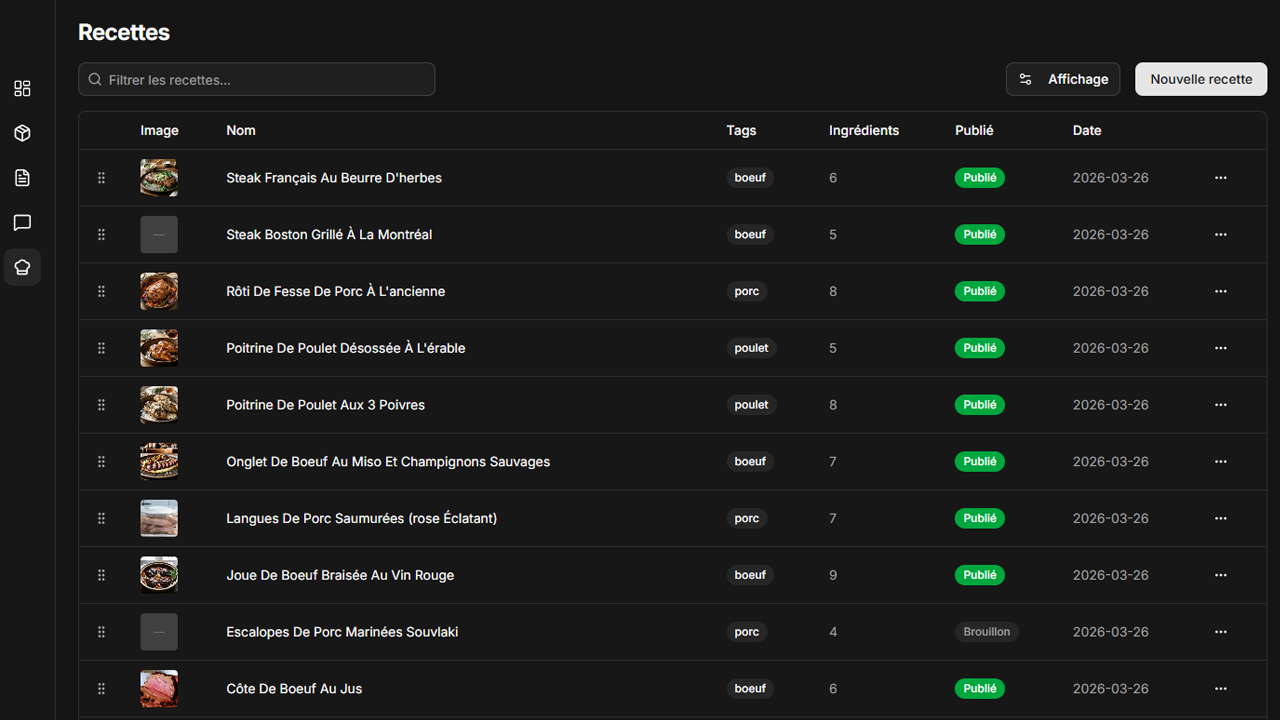Click the boeuf tag on Steak Français row
Viewport: 1280px width, 720px height.
click(x=750, y=178)
